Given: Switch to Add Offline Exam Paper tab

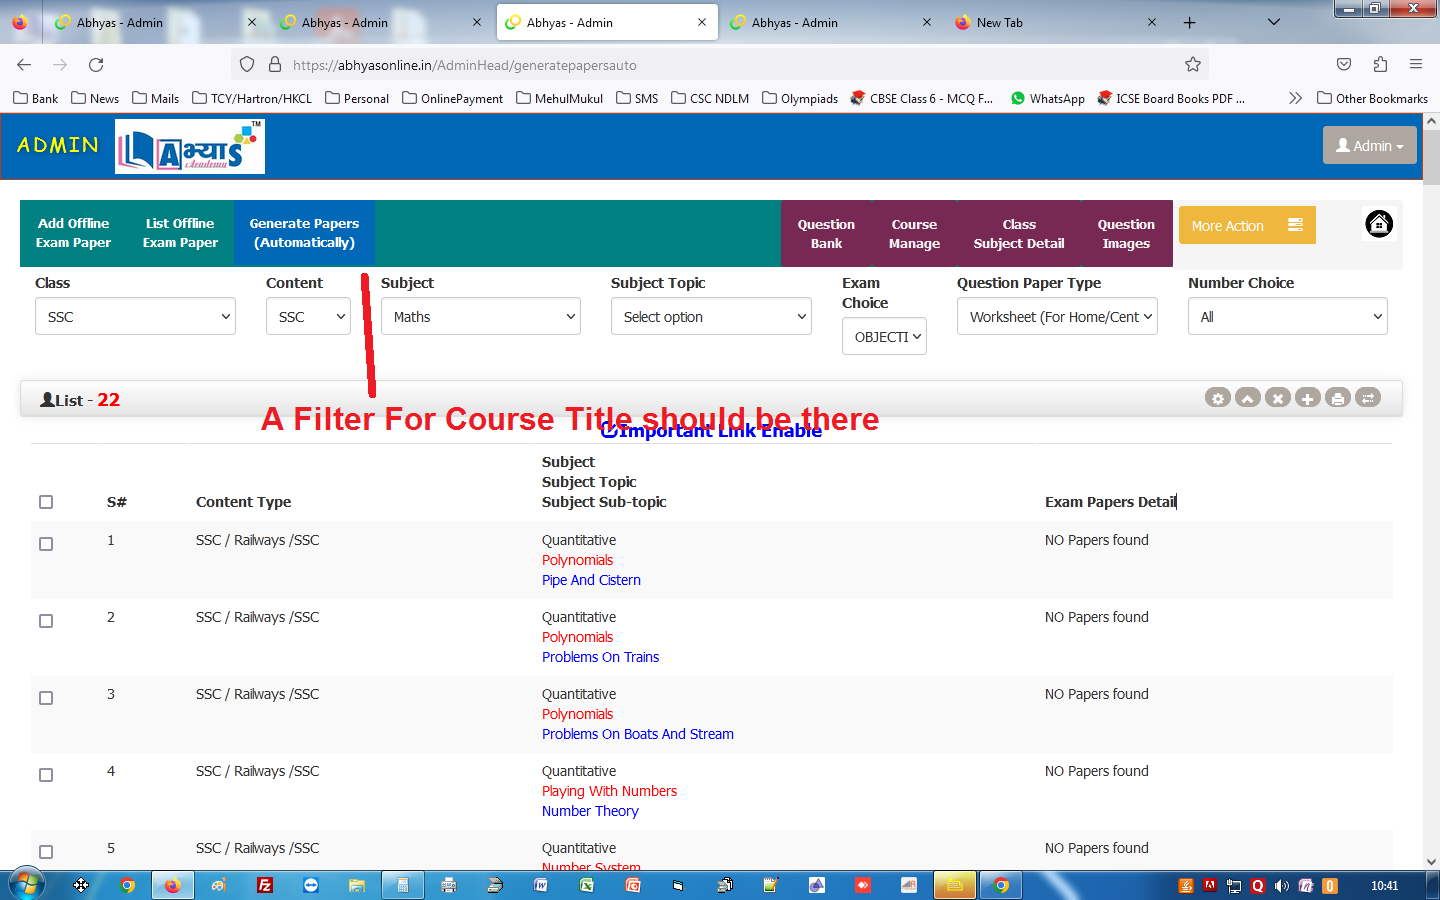Looking at the screenshot, I should [74, 233].
